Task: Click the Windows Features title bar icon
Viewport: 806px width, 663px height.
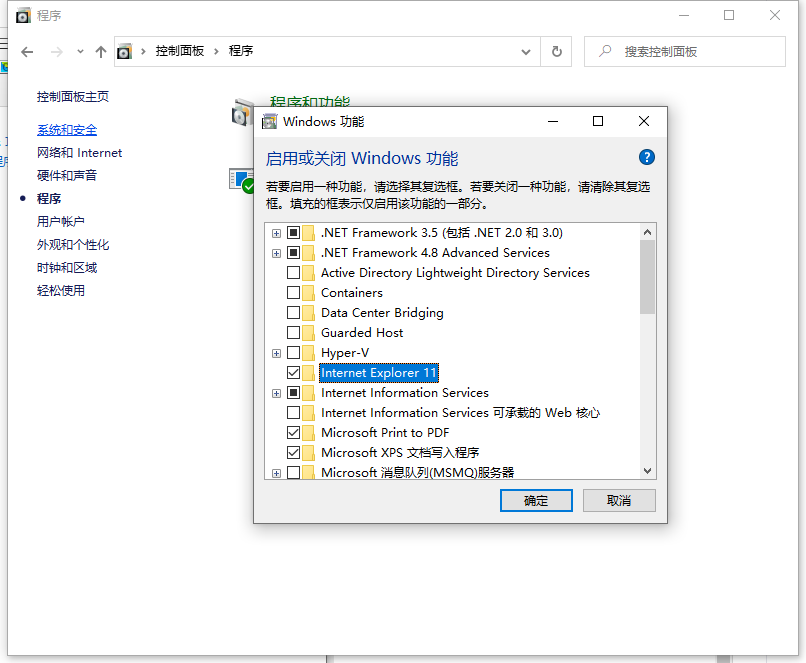Action: coord(268,120)
